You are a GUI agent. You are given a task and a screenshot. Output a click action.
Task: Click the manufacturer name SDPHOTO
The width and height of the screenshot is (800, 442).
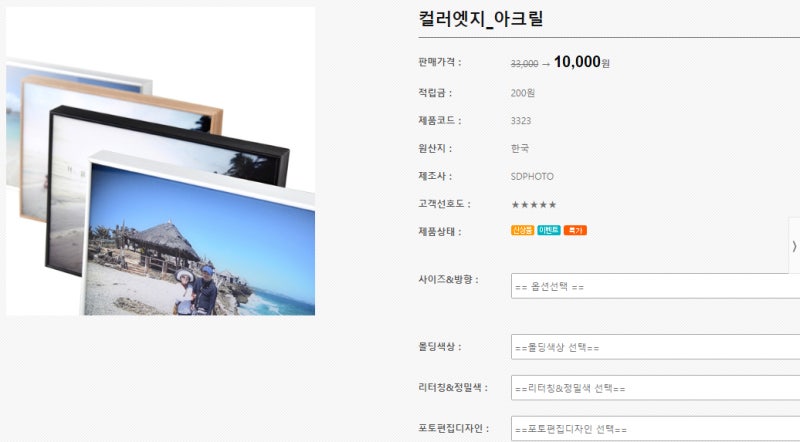coord(532,177)
